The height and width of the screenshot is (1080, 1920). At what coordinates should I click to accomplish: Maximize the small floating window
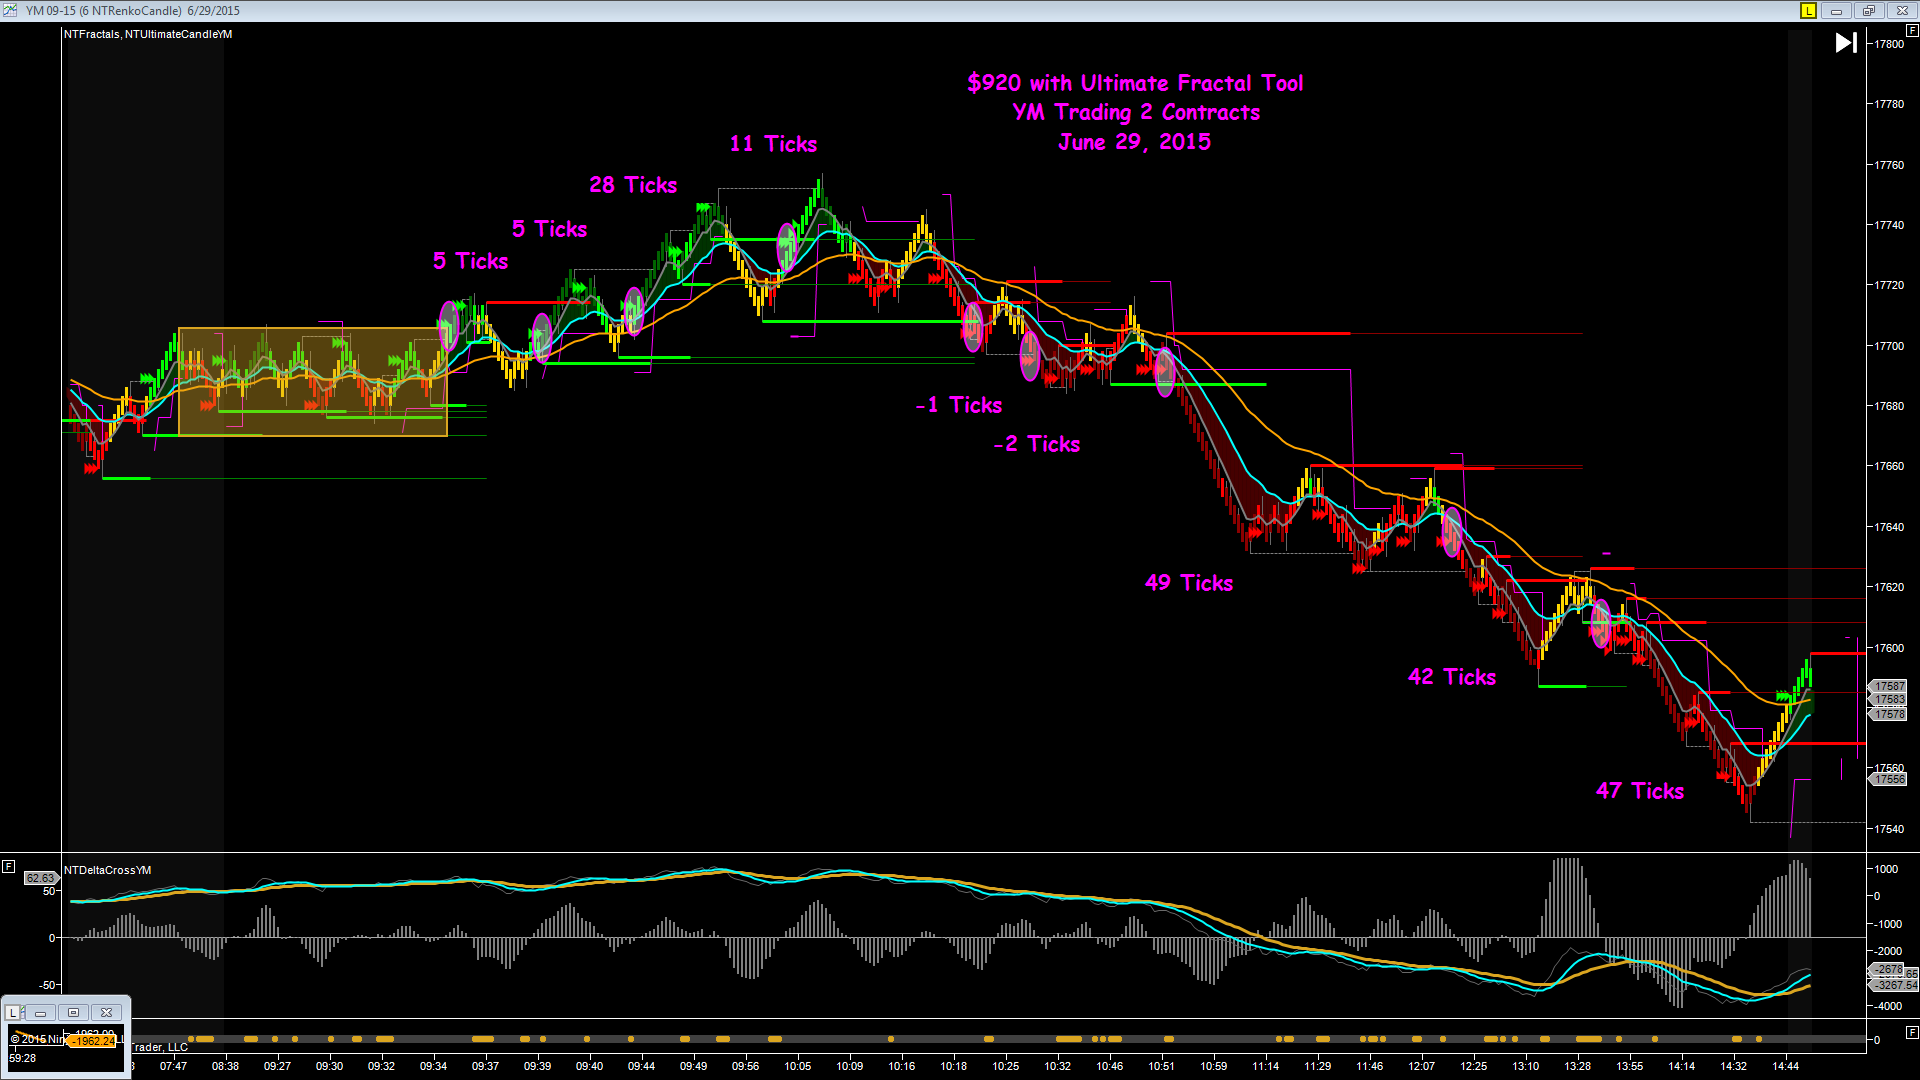click(x=73, y=1013)
